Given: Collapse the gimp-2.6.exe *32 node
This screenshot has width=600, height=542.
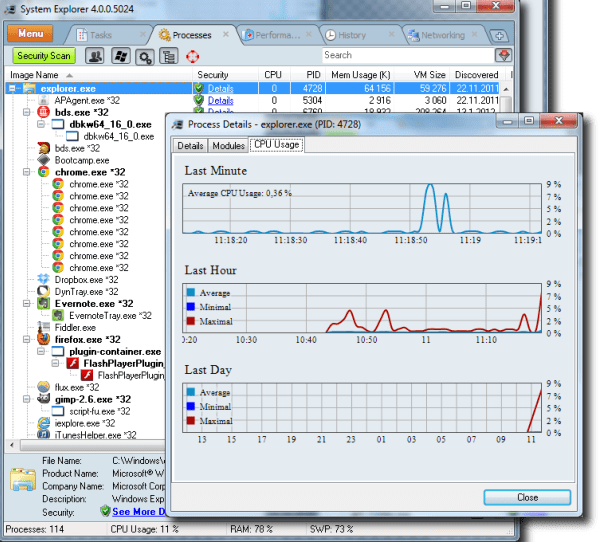Looking at the screenshot, I should (26, 399).
